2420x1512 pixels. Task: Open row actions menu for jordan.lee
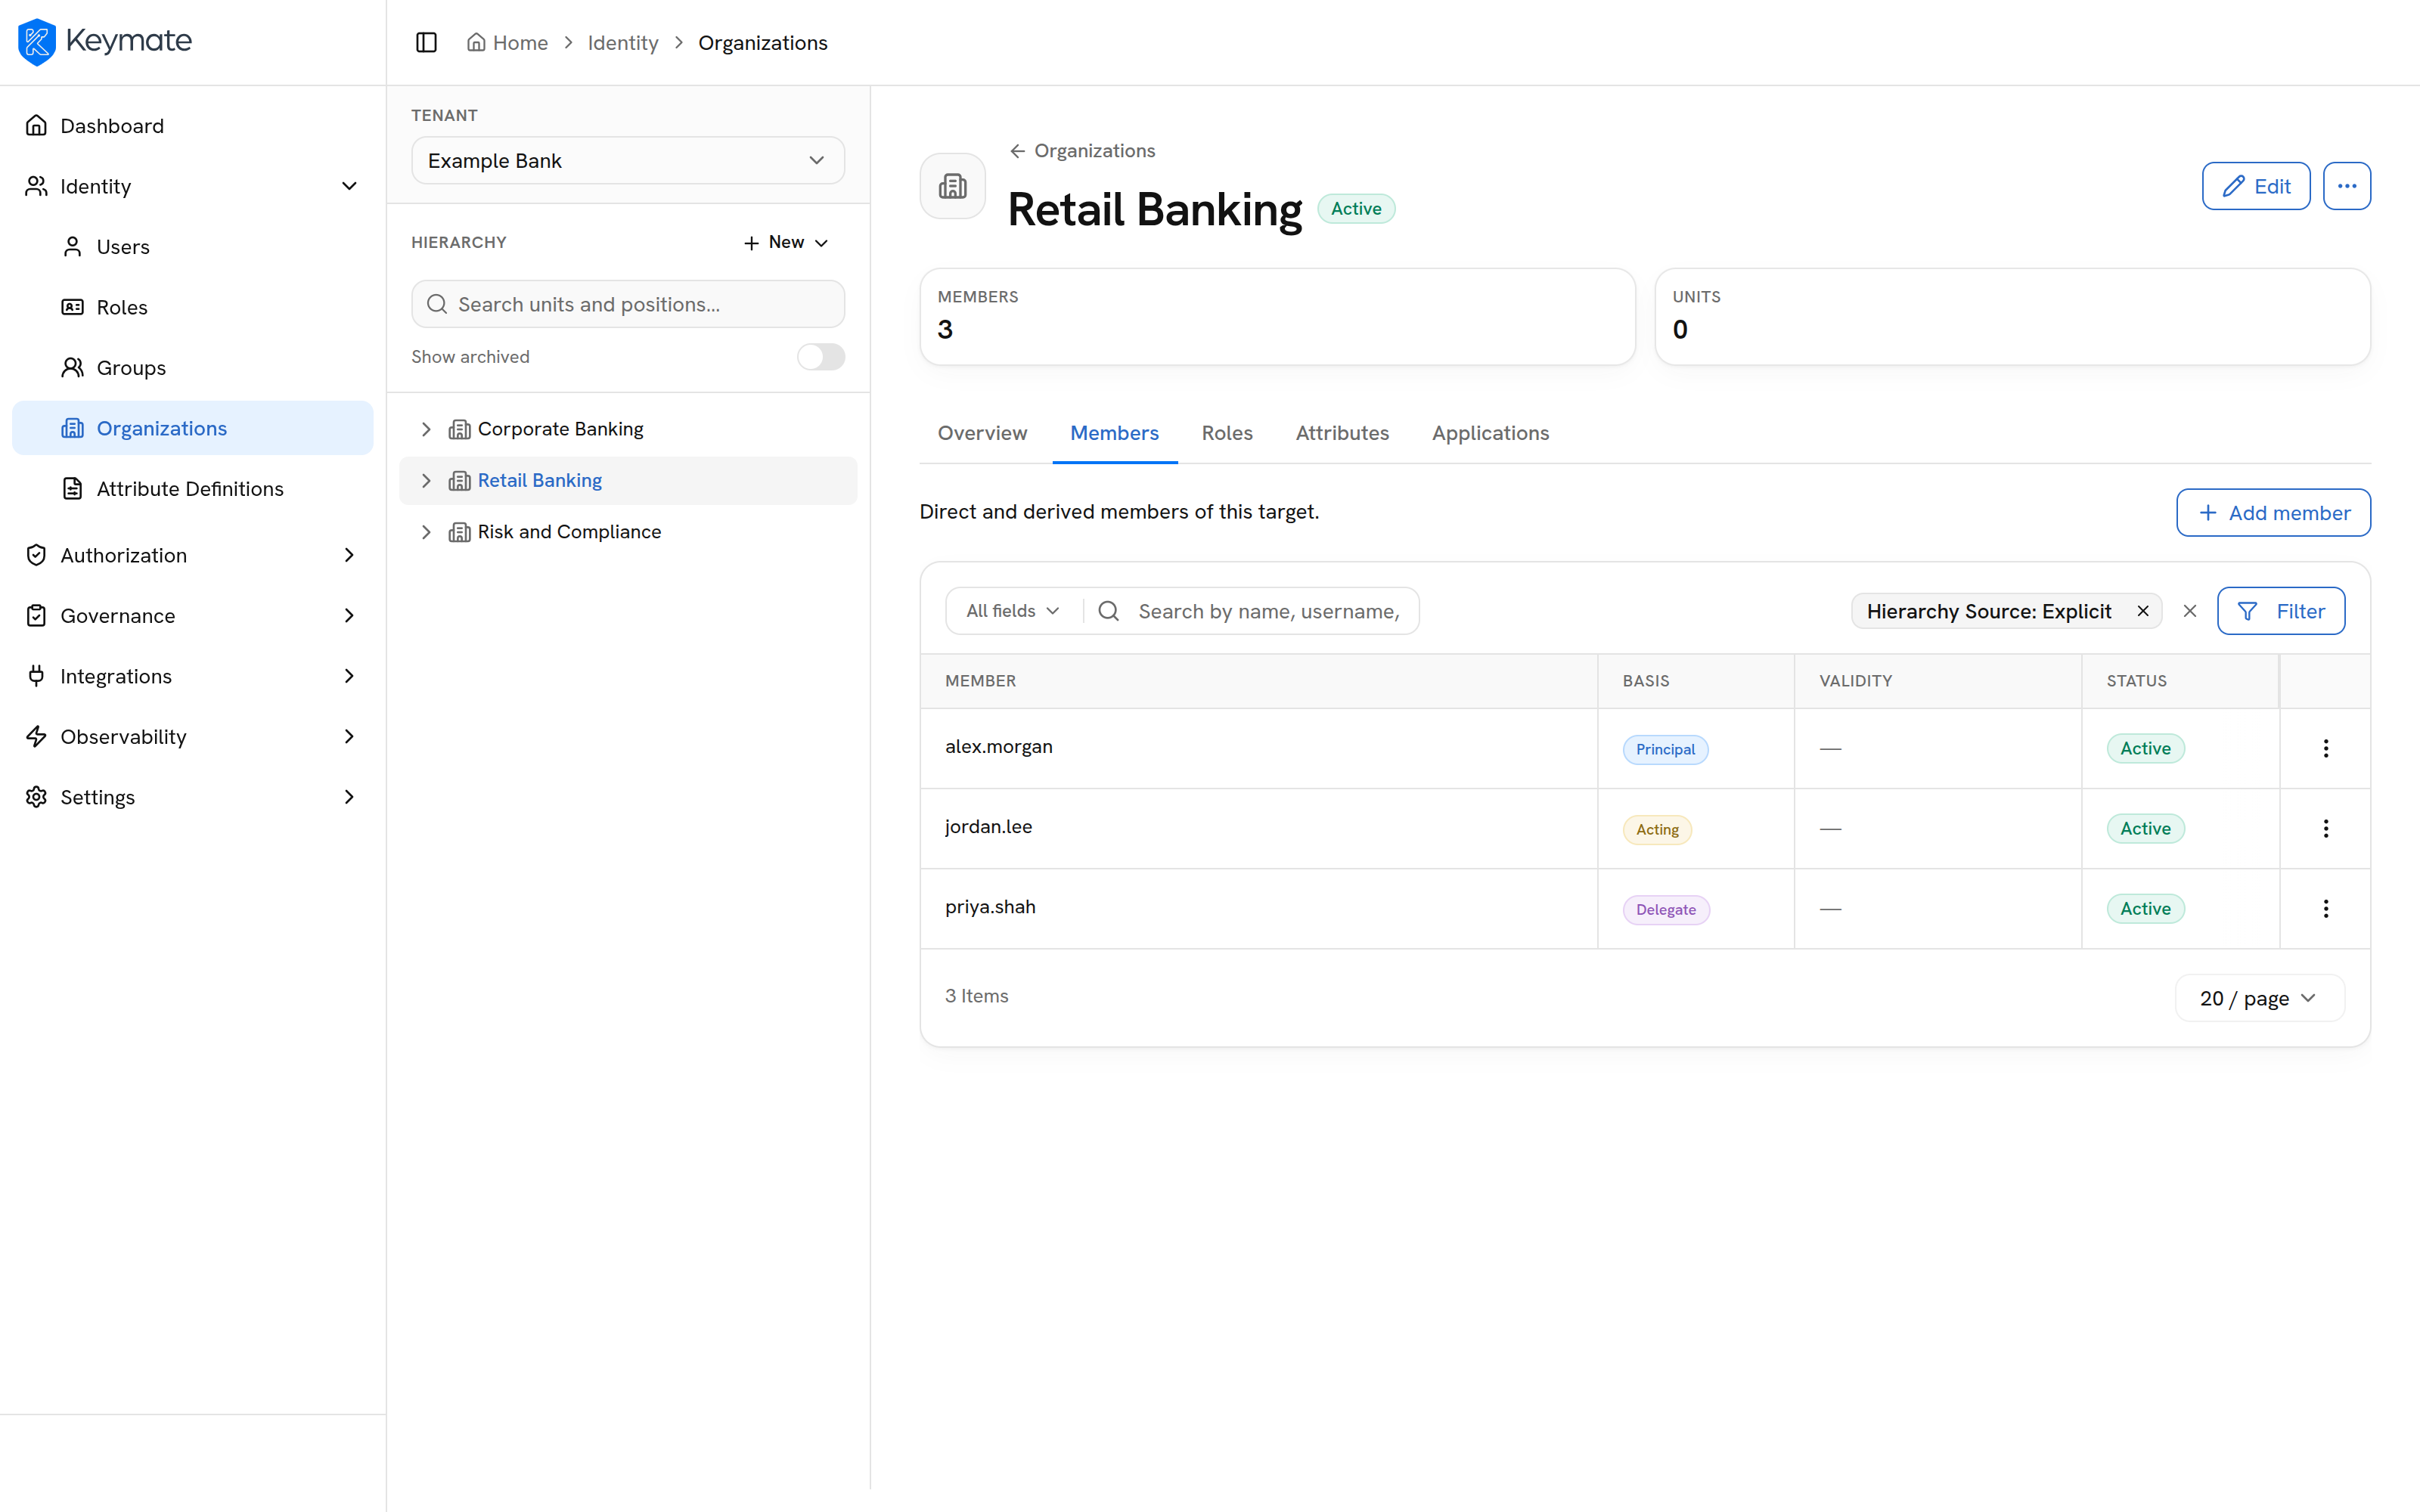[x=2325, y=828]
